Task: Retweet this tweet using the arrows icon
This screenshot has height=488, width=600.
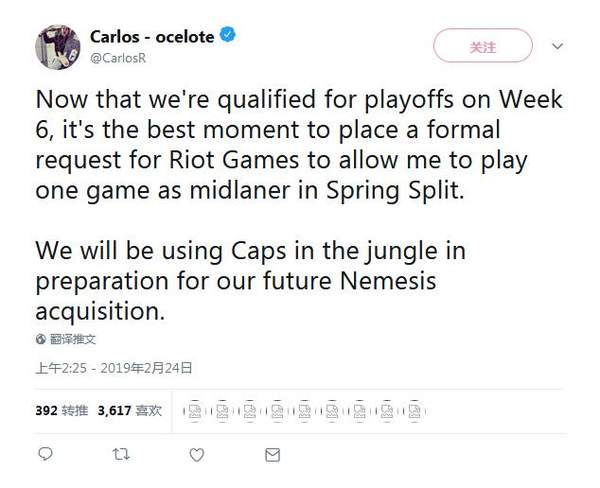Action: pyautogui.click(x=121, y=454)
